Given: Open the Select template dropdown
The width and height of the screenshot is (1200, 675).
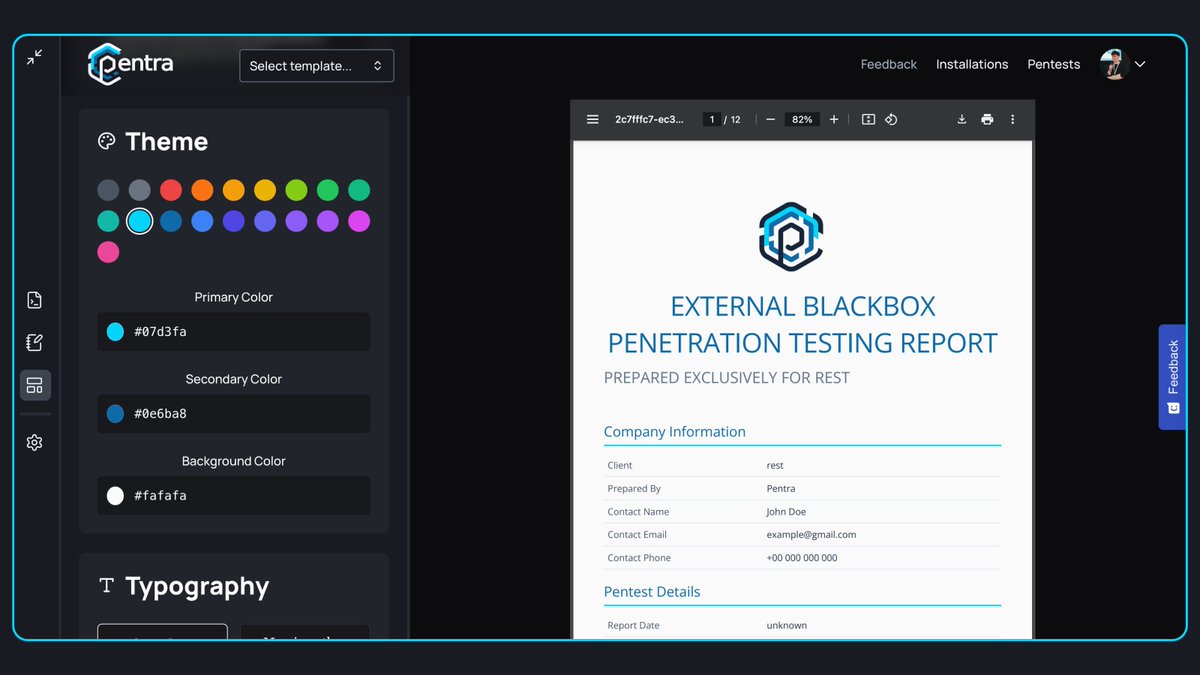Looking at the screenshot, I should point(317,66).
